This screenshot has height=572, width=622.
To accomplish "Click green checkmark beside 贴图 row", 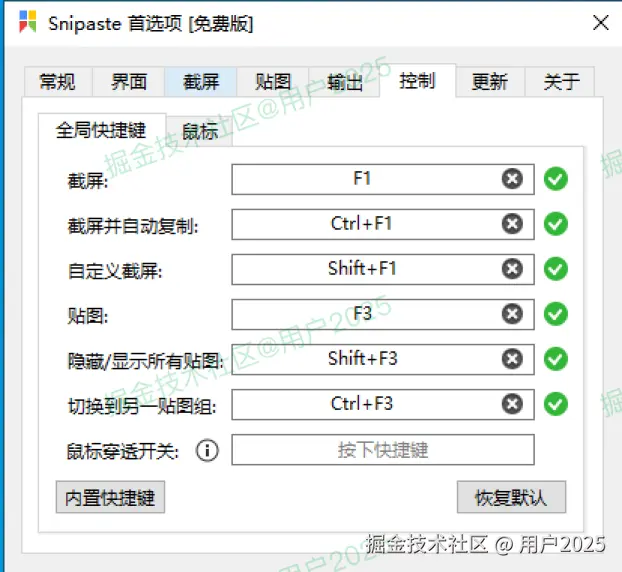I will [x=555, y=314].
